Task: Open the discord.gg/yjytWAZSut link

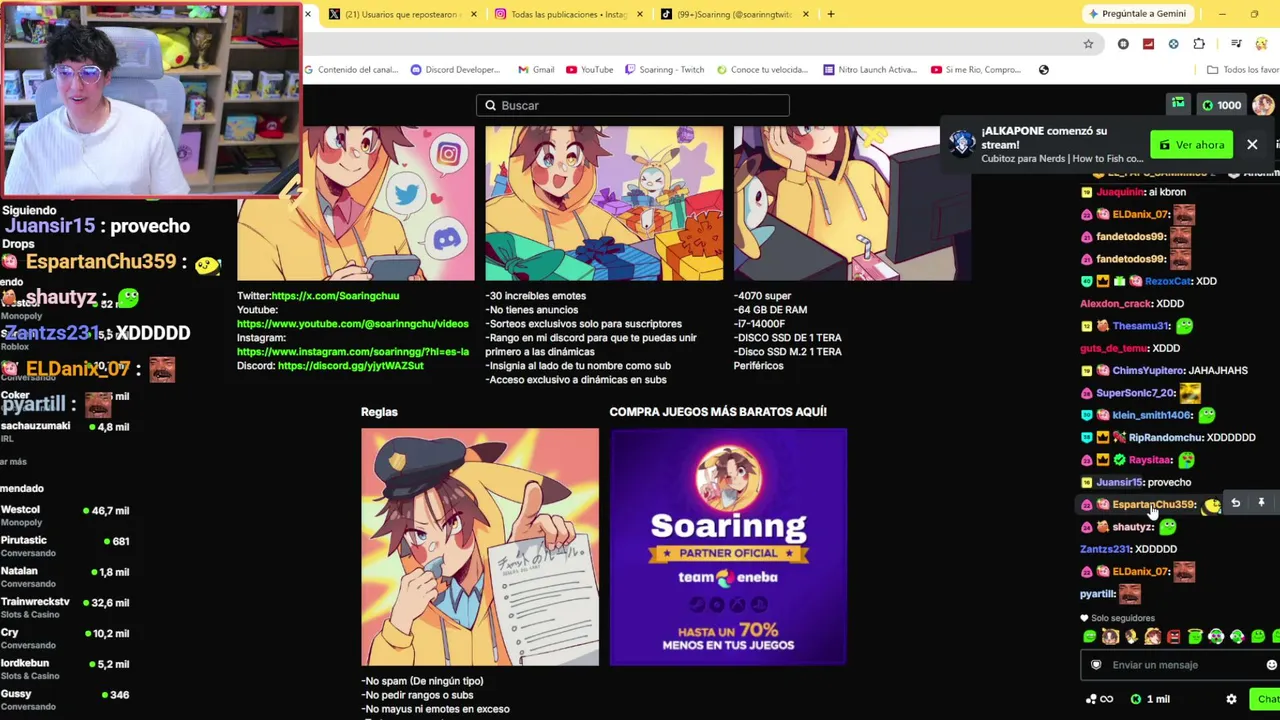Action: pos(351,366)
